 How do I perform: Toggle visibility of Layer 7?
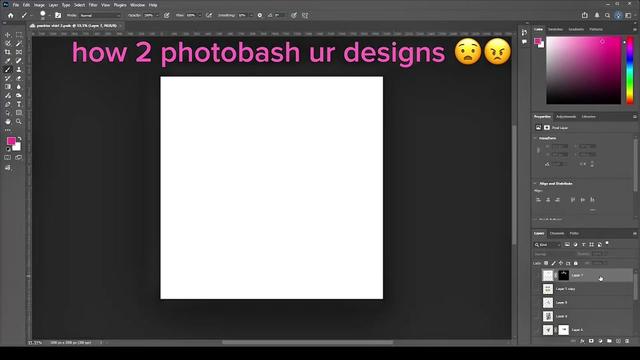pos(537,275)
